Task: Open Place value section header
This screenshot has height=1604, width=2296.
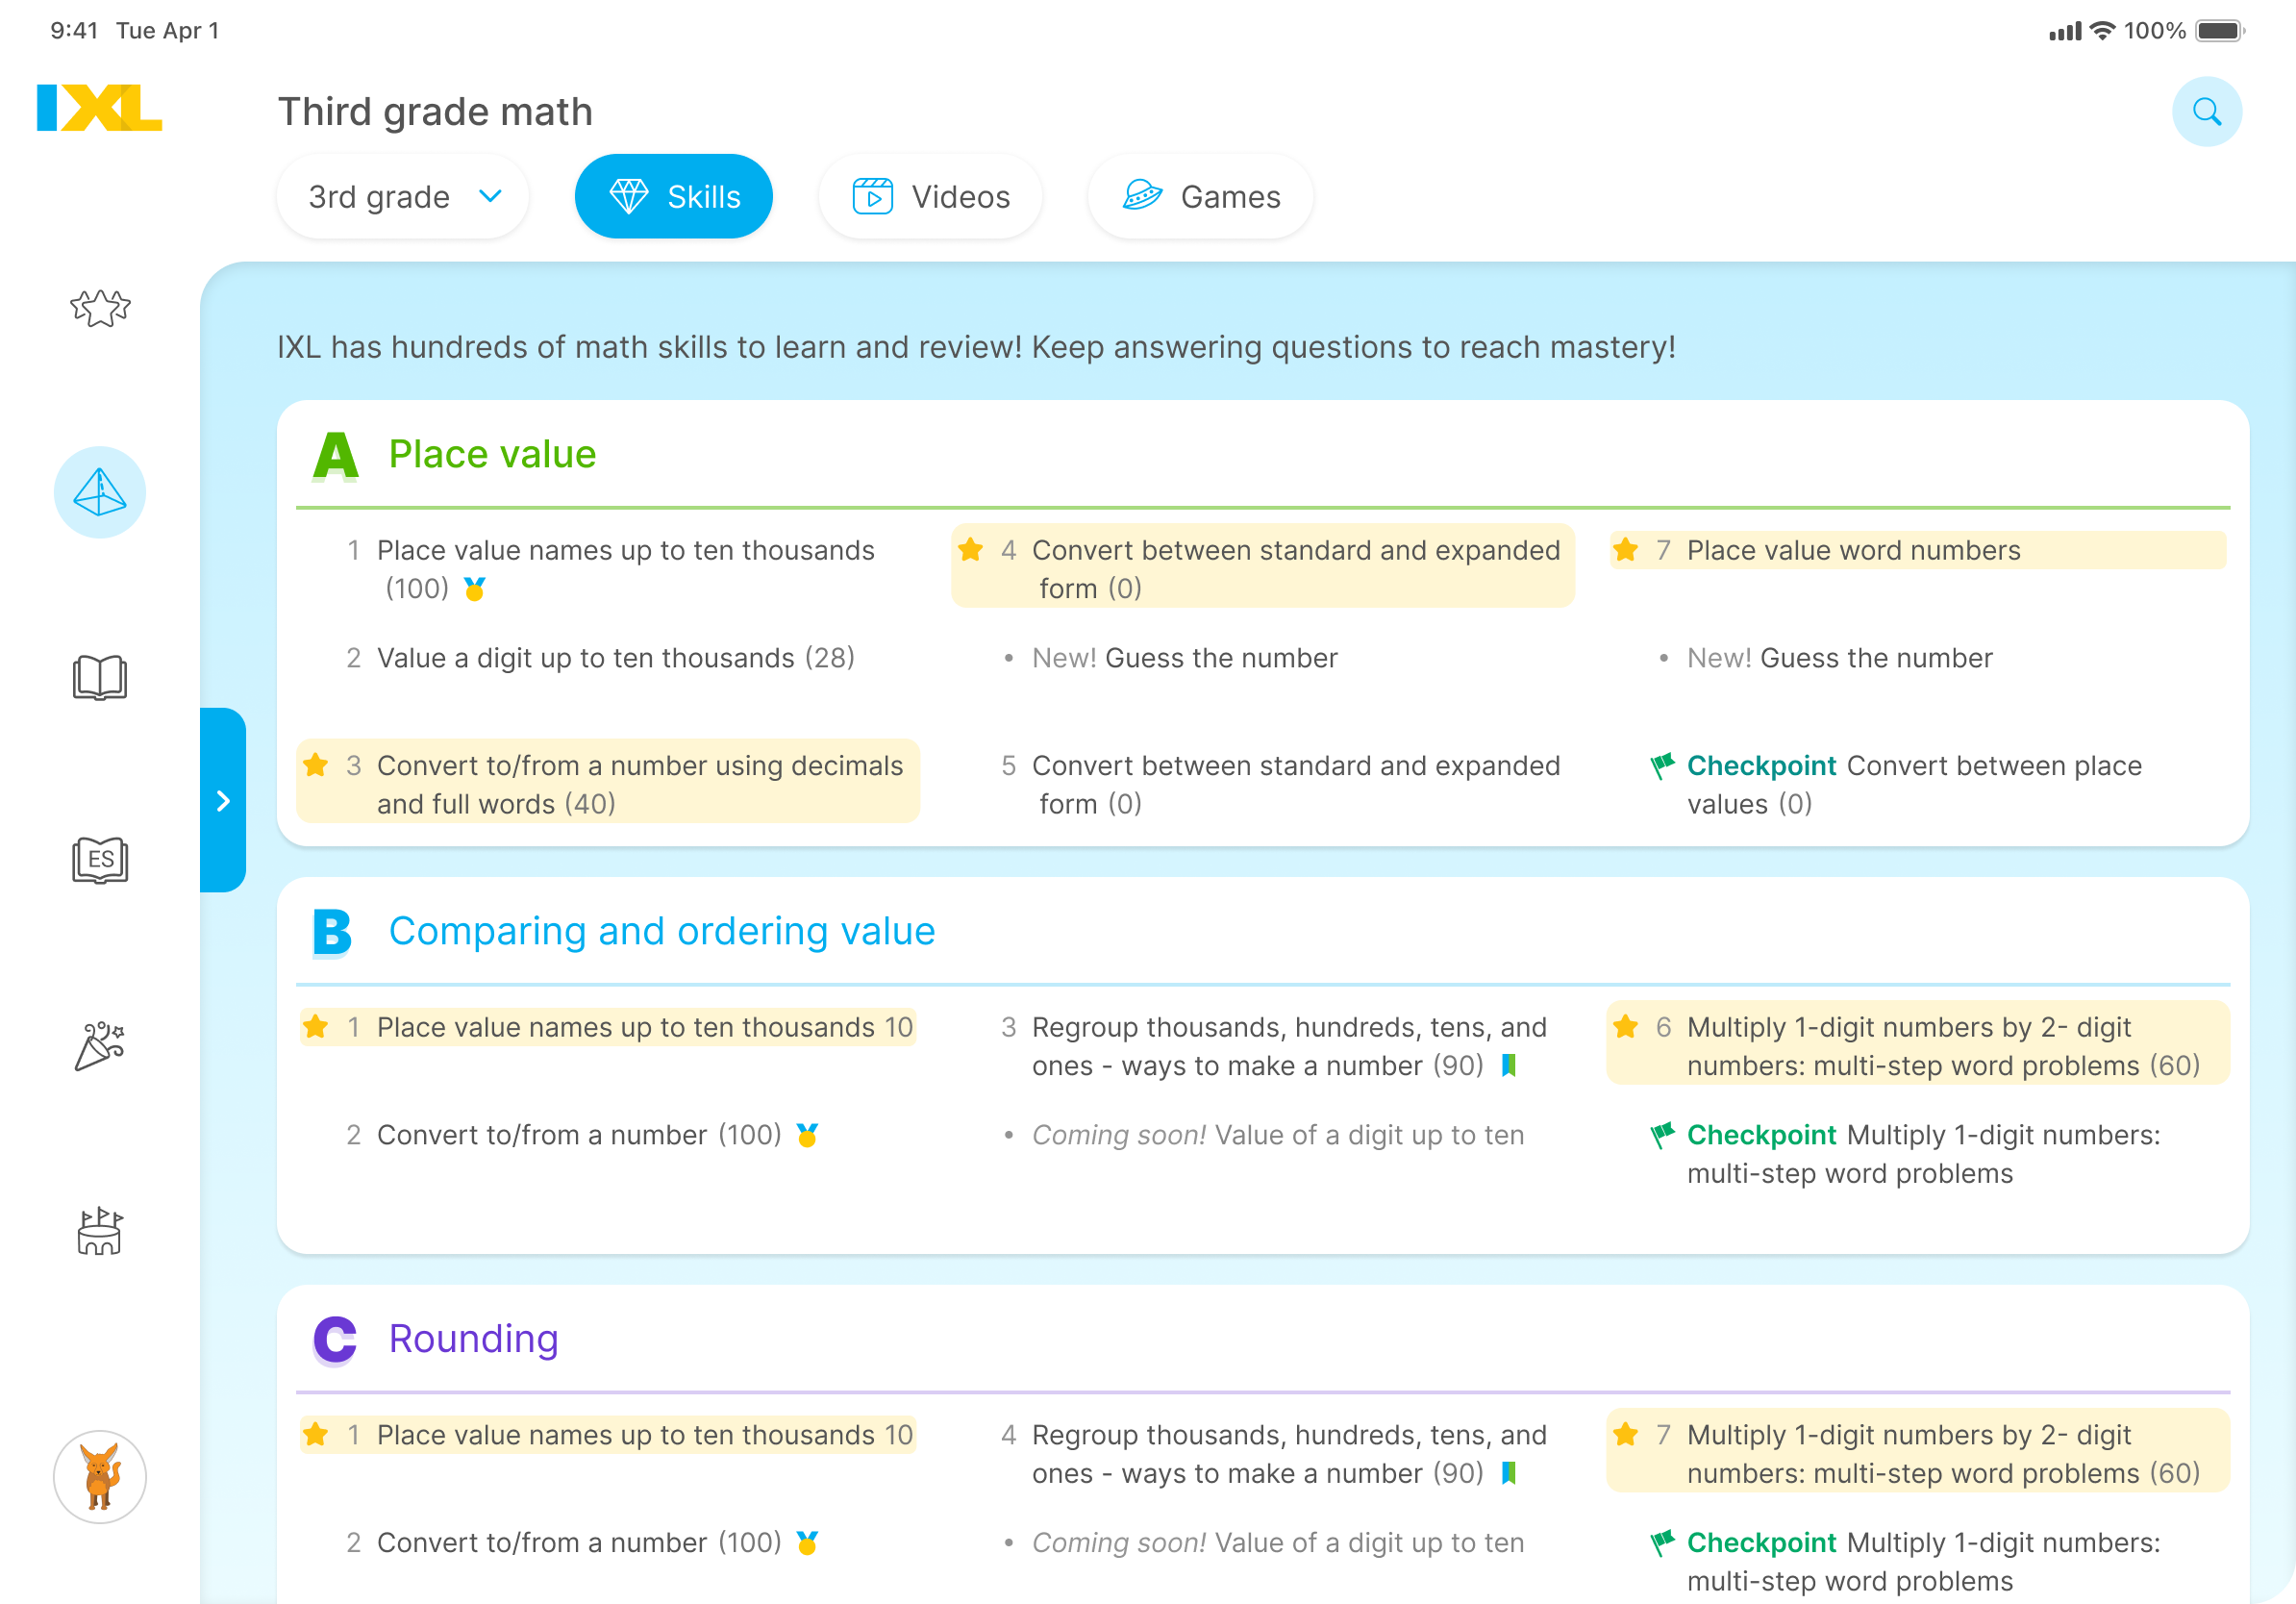Action: click(x=492, y=454)
